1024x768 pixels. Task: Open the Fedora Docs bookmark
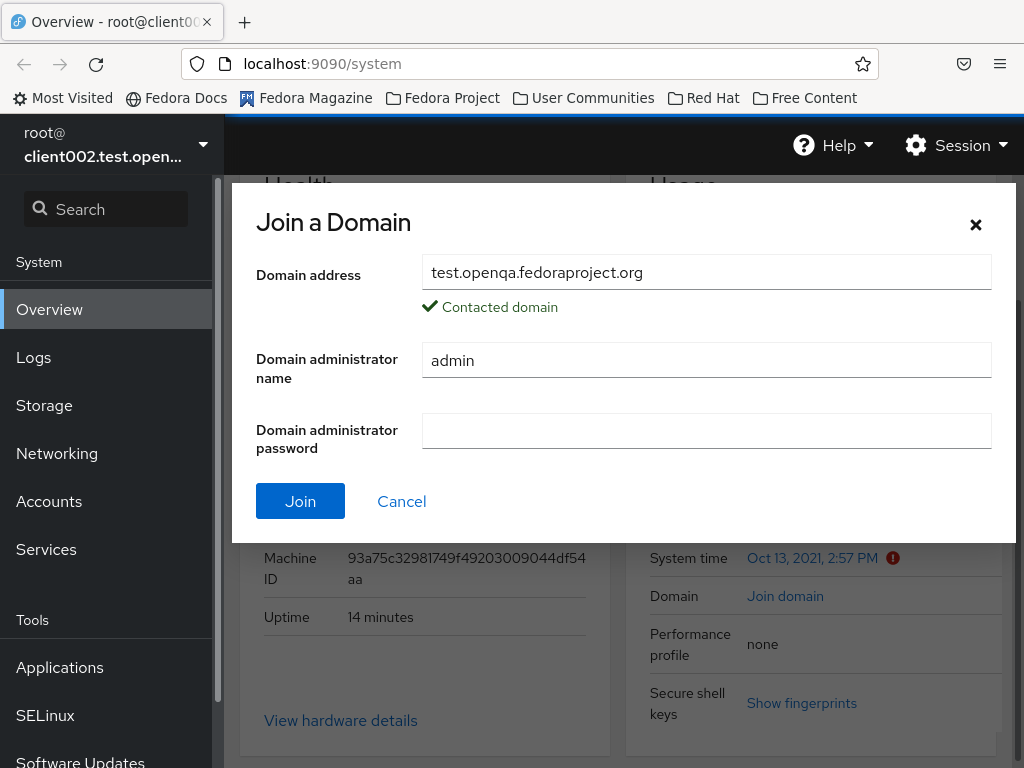(x=176, y=98)
